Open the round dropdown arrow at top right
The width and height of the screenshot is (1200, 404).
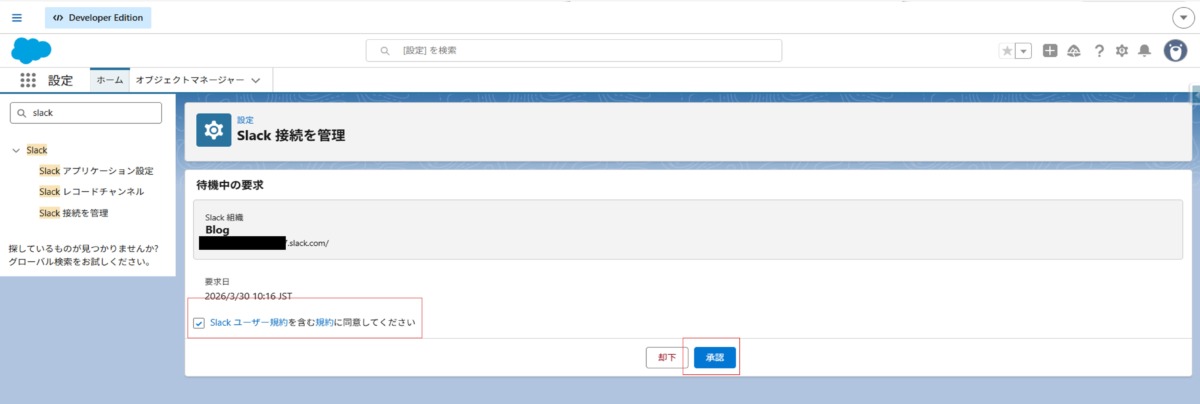[1182, 18]
